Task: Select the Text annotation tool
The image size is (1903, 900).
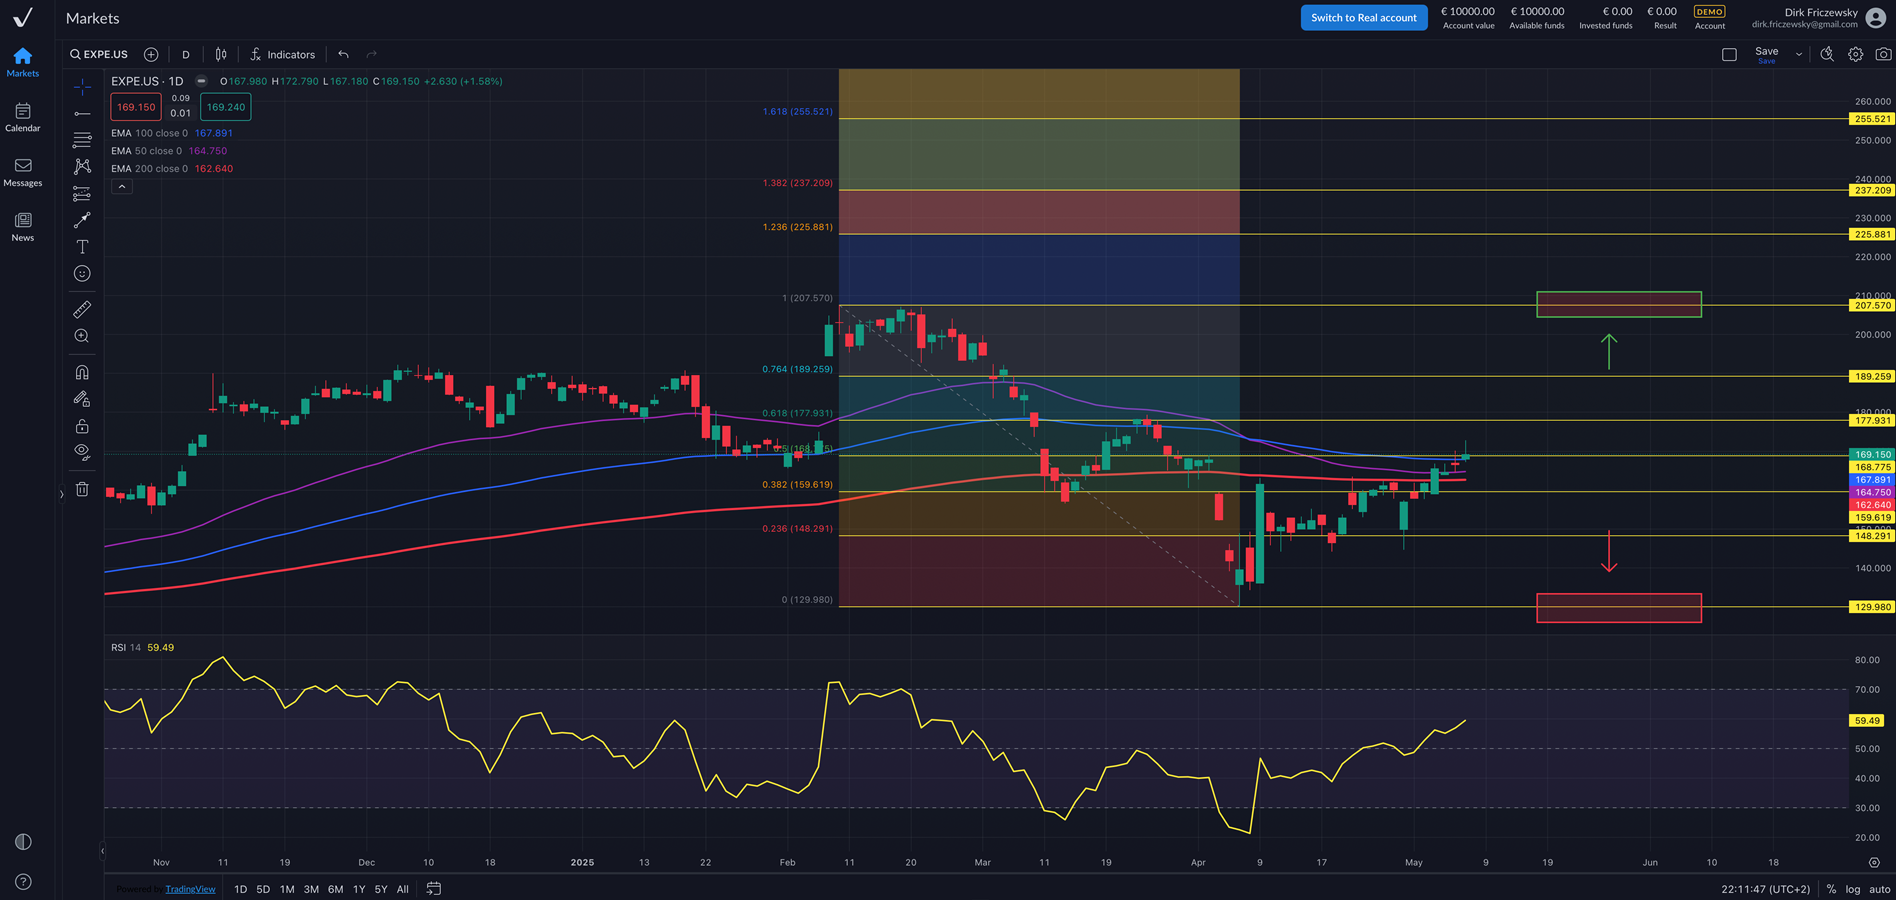Action: (x=82, y=247)
